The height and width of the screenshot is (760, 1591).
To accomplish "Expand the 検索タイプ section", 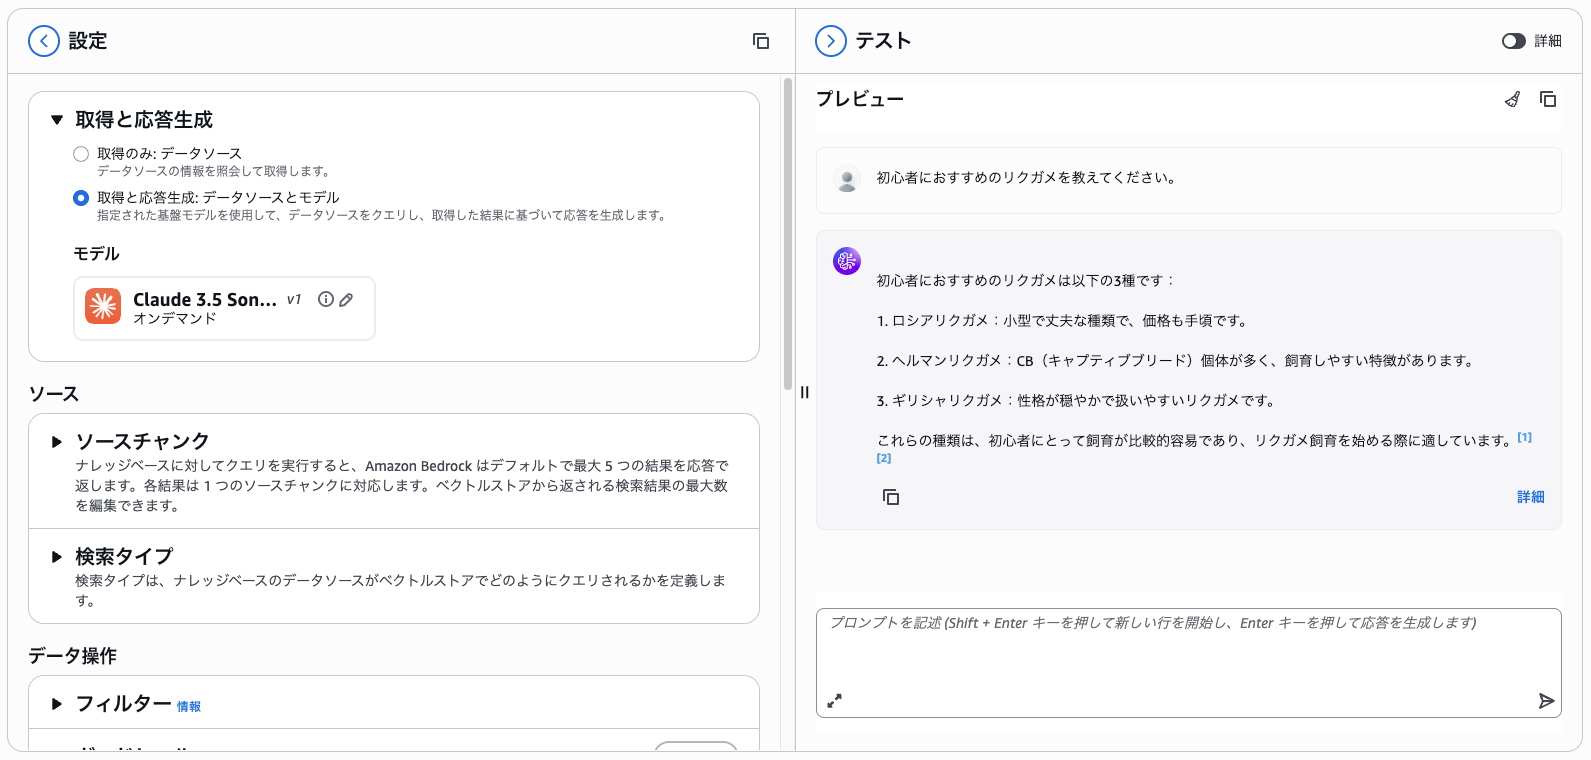I will (57, 557).
